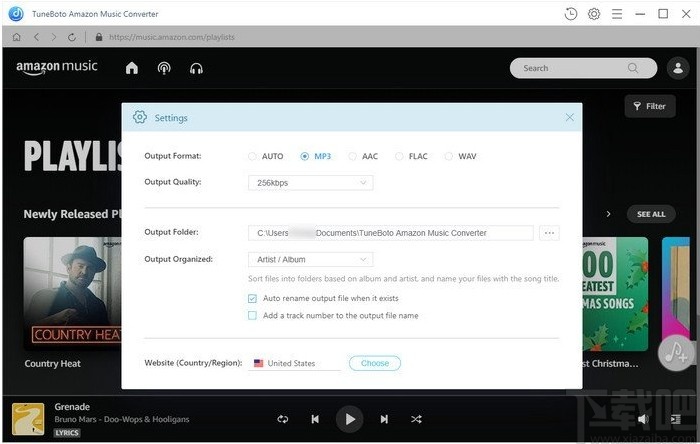Click the amazon music logo
This screenshot has height=444, width=700.
coord(57,67)
